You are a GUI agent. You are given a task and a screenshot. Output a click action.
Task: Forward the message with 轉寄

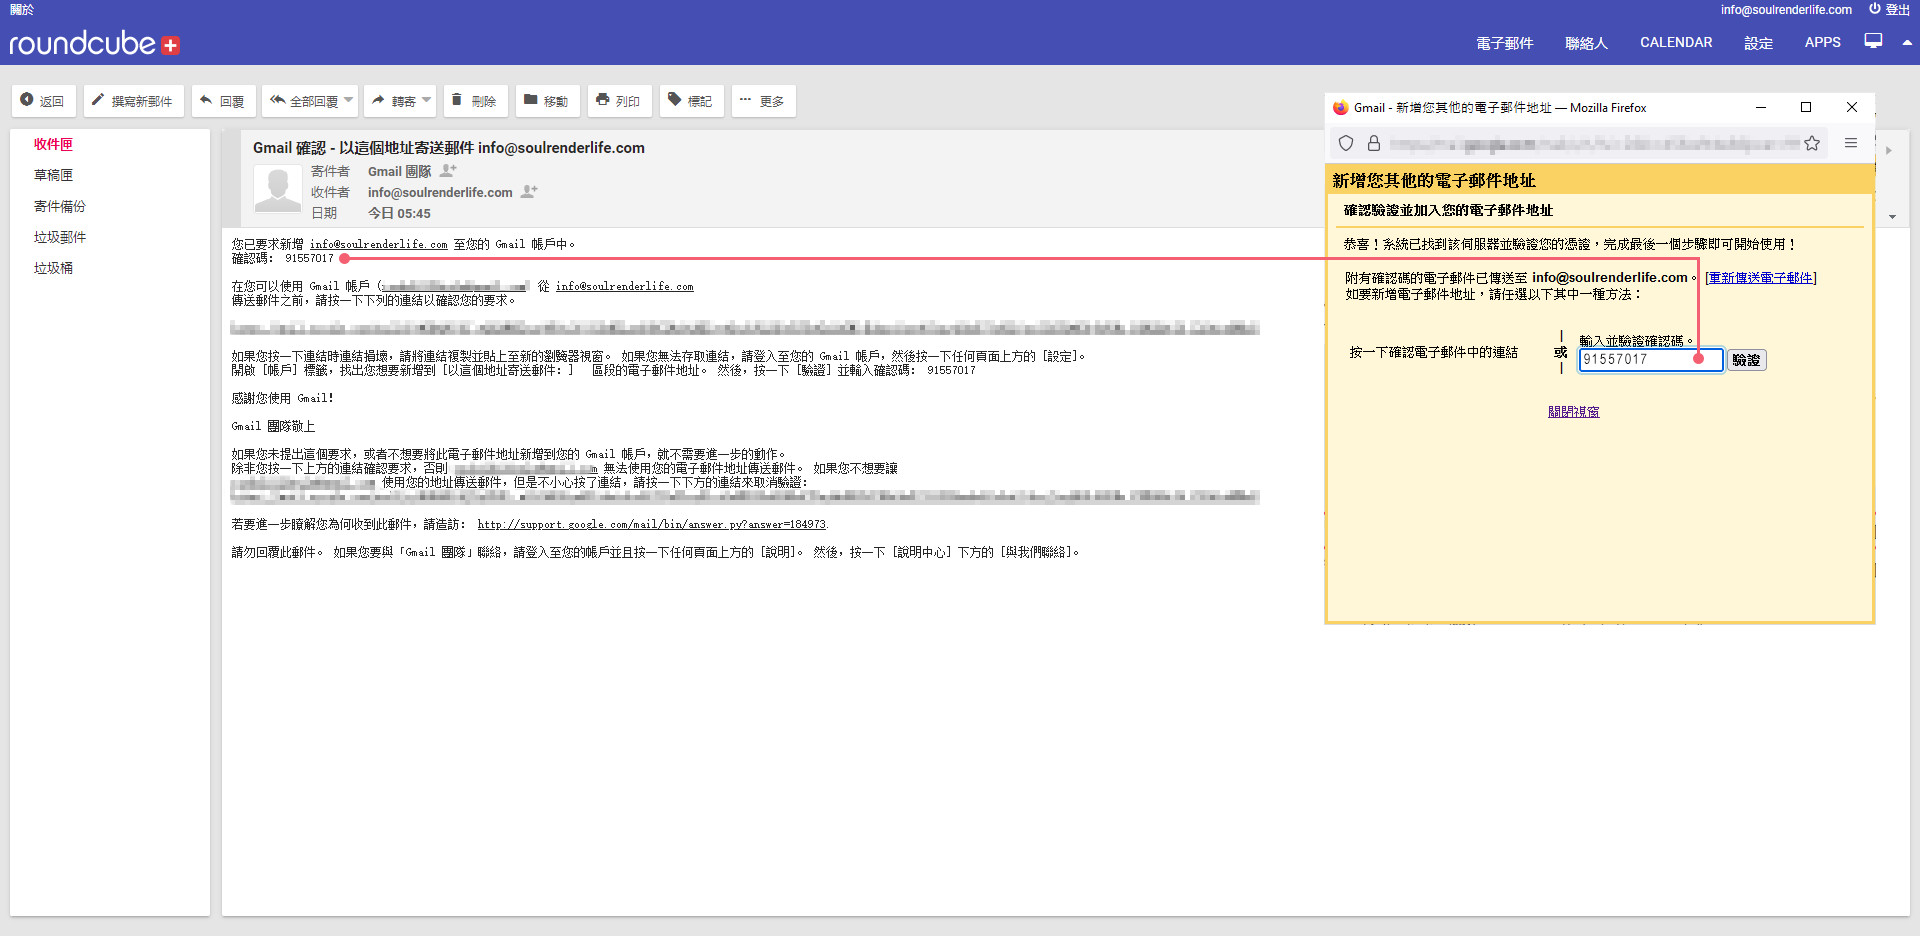tap(394, 101)
